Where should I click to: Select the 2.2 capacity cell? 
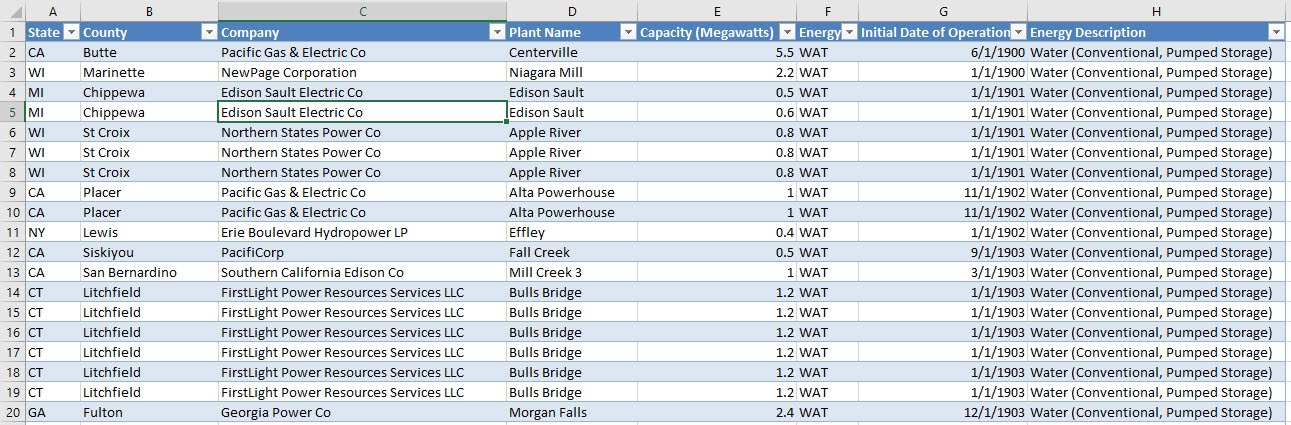point(717,72)
